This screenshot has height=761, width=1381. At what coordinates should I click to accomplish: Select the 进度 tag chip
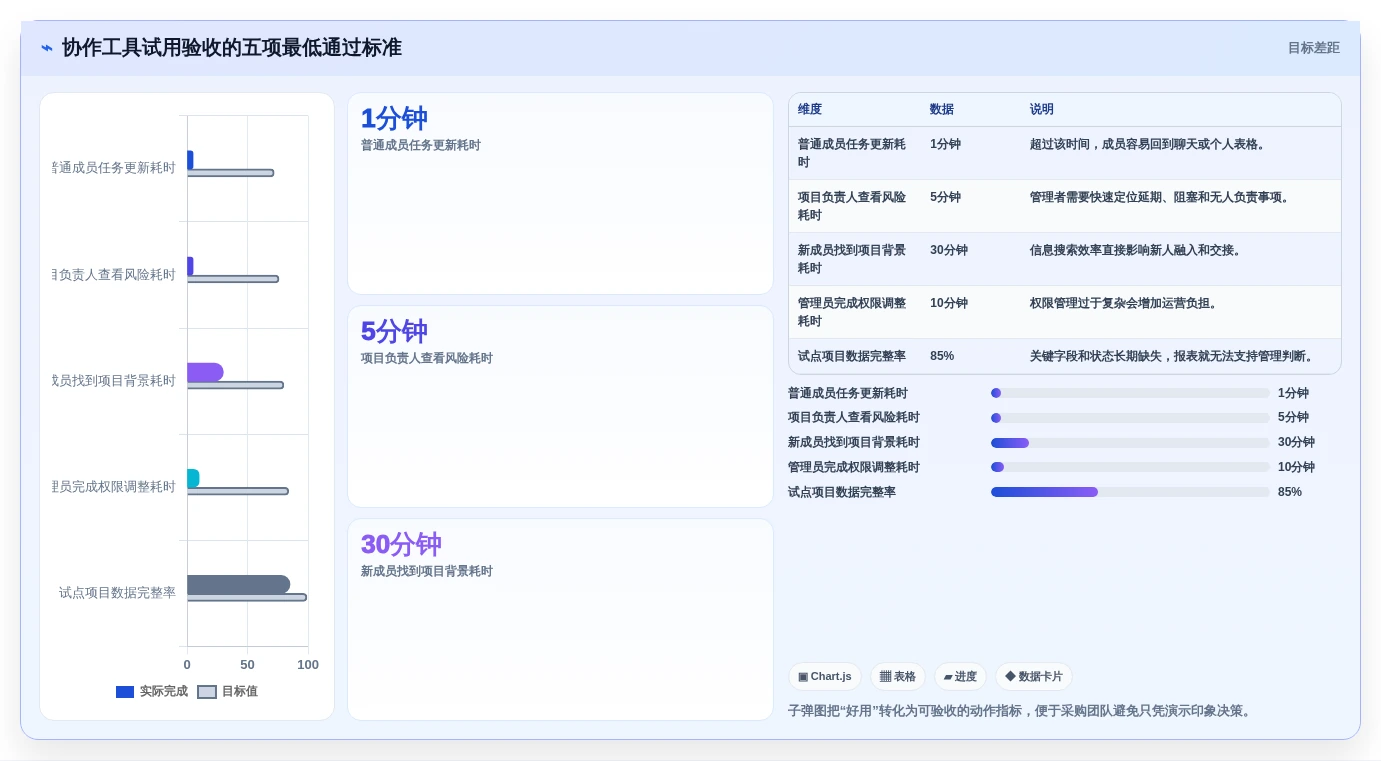(x=960, y=677)
